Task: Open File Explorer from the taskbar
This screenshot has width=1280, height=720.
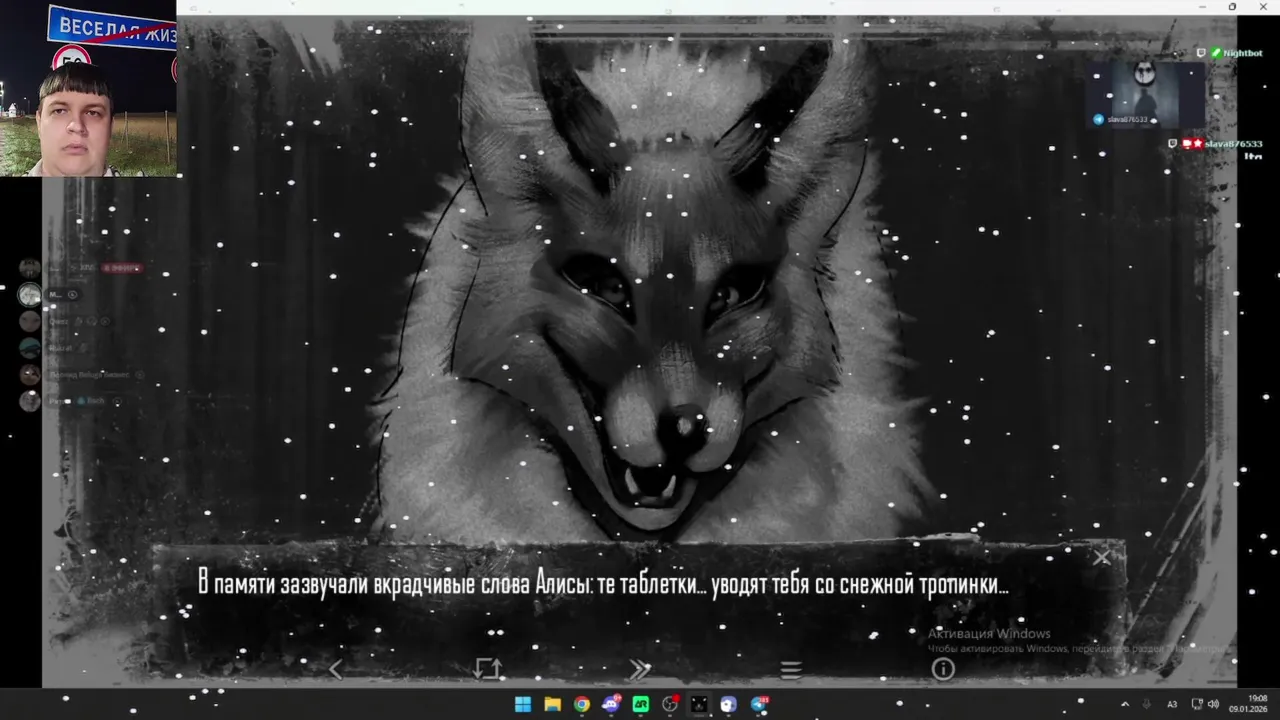Action: pos(552,704)
